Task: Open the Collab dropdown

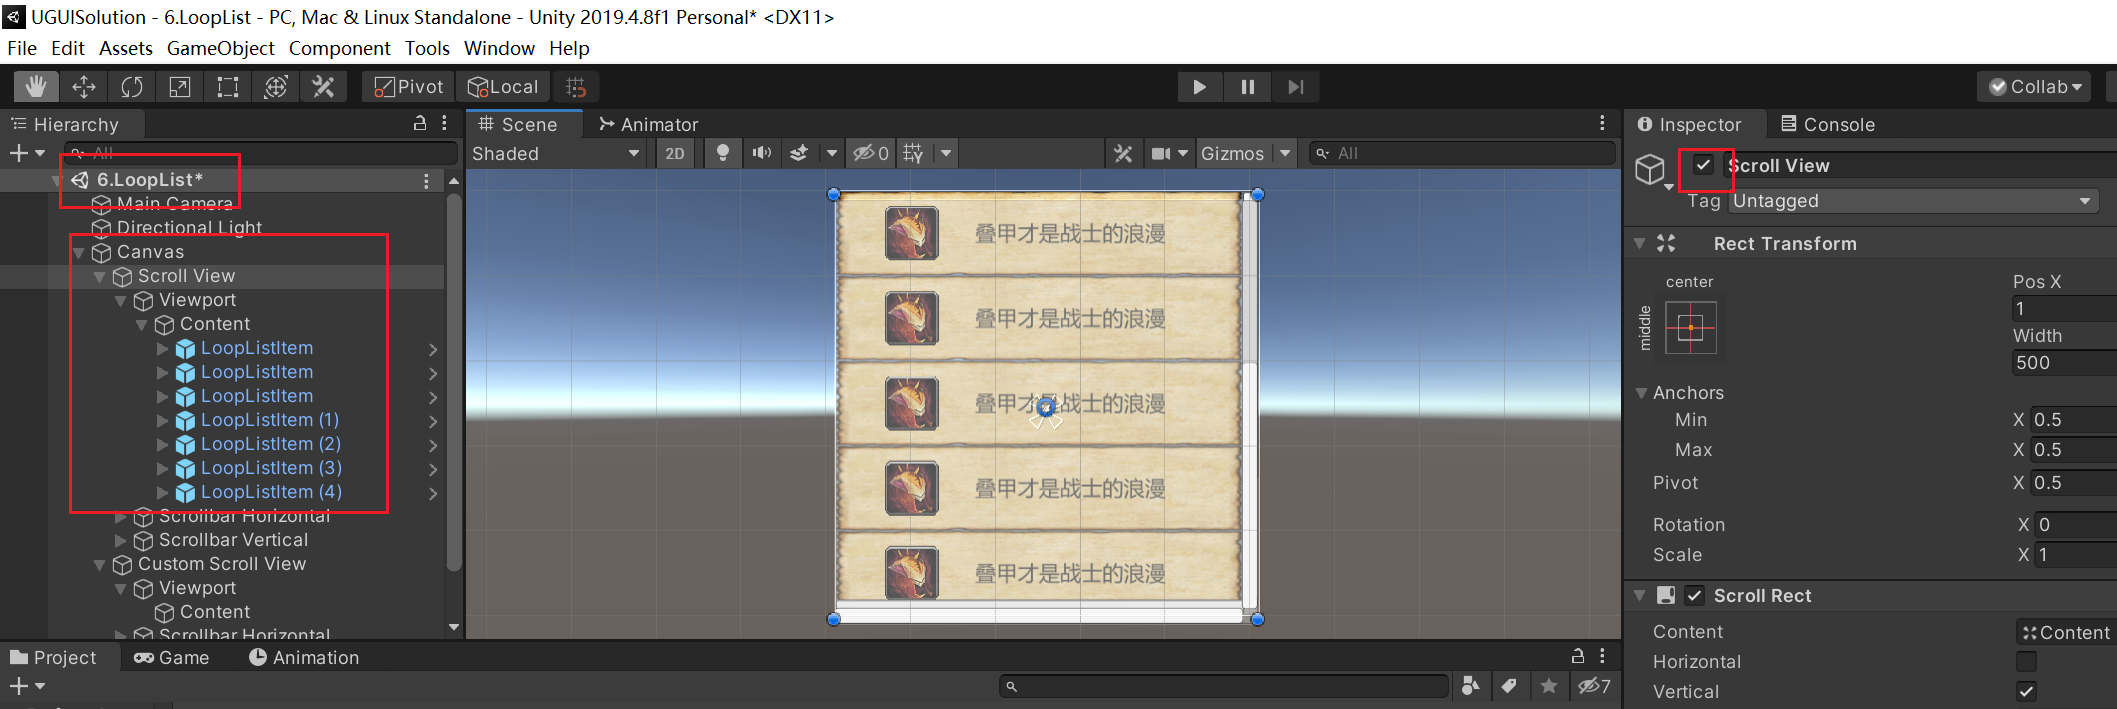Action: [x=2035, y=87]
